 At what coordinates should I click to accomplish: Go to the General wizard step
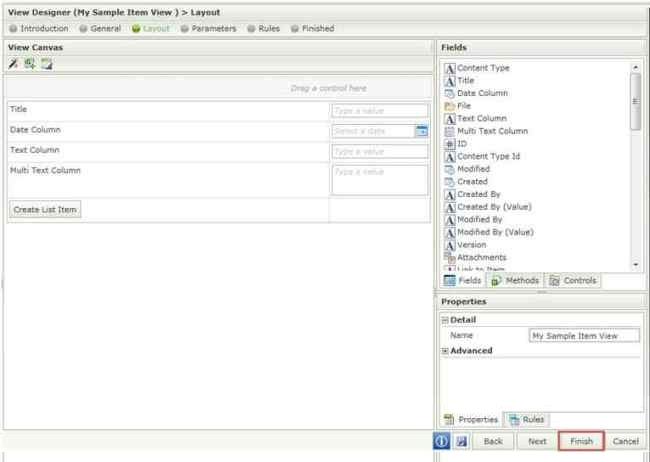point(100,29)
